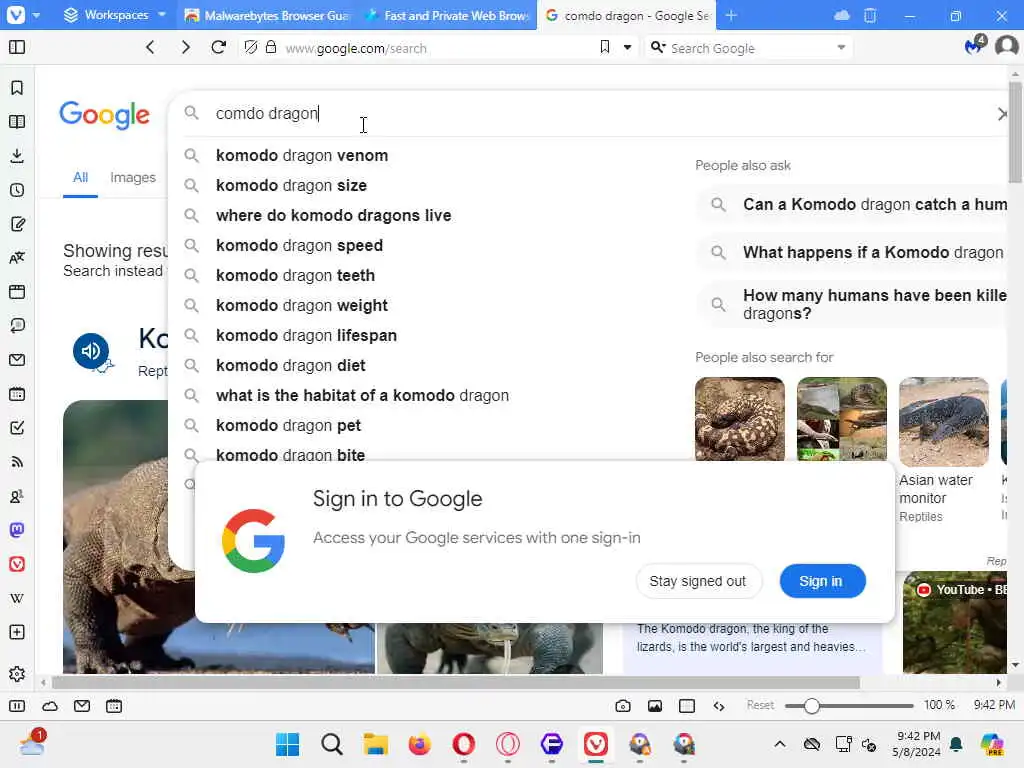This screenshot has width=1024, height=768.
Task: Open closed tabs trash can
Action: point(870,15)
